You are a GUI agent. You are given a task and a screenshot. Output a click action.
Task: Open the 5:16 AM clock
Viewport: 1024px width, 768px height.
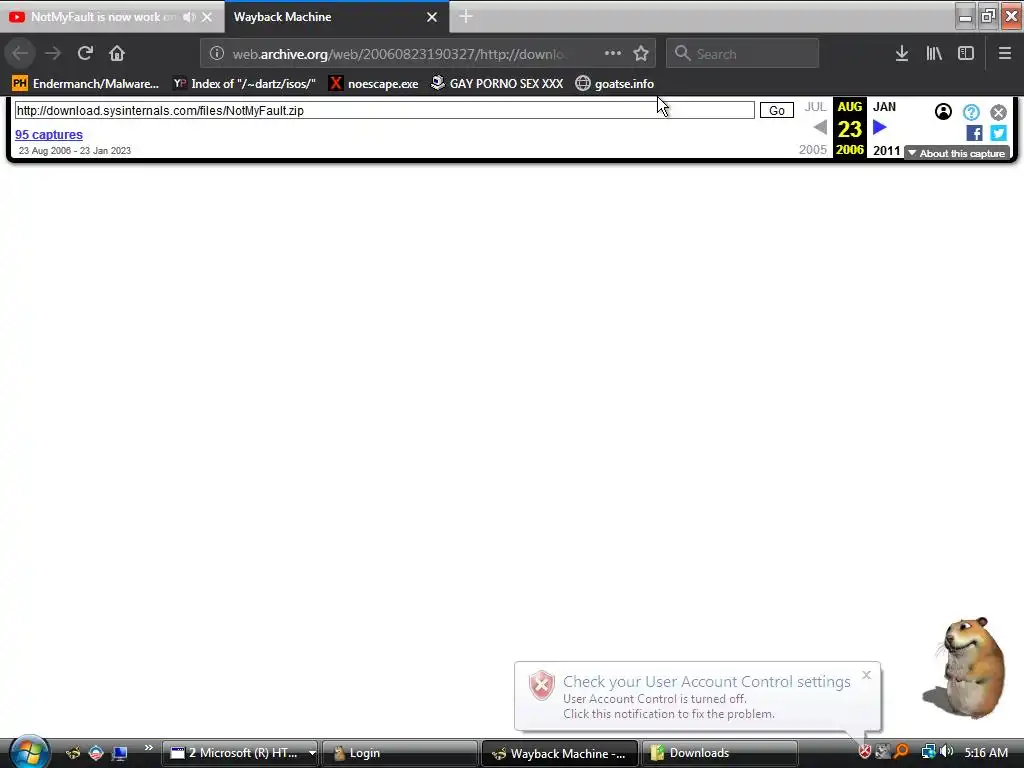pos(986,753)
